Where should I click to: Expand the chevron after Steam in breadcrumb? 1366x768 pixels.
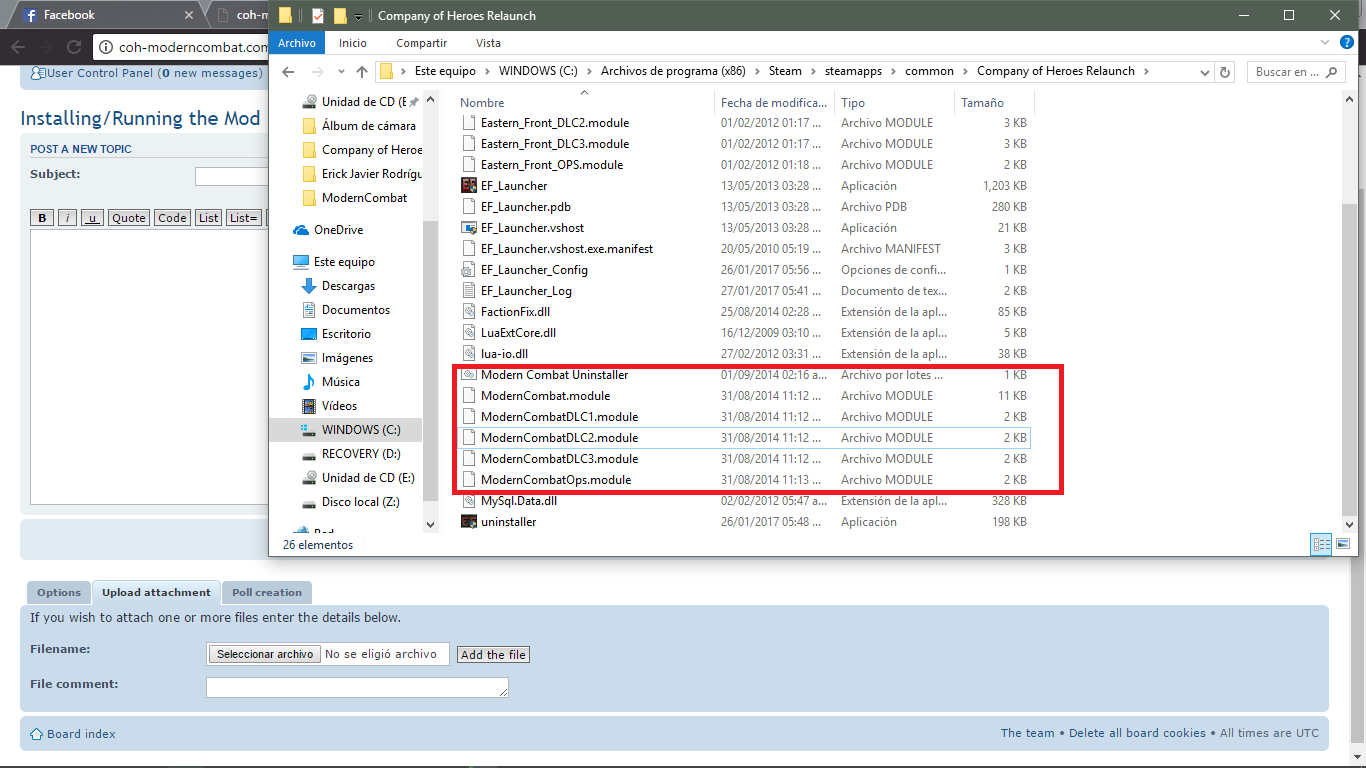[x=813, y=72]
